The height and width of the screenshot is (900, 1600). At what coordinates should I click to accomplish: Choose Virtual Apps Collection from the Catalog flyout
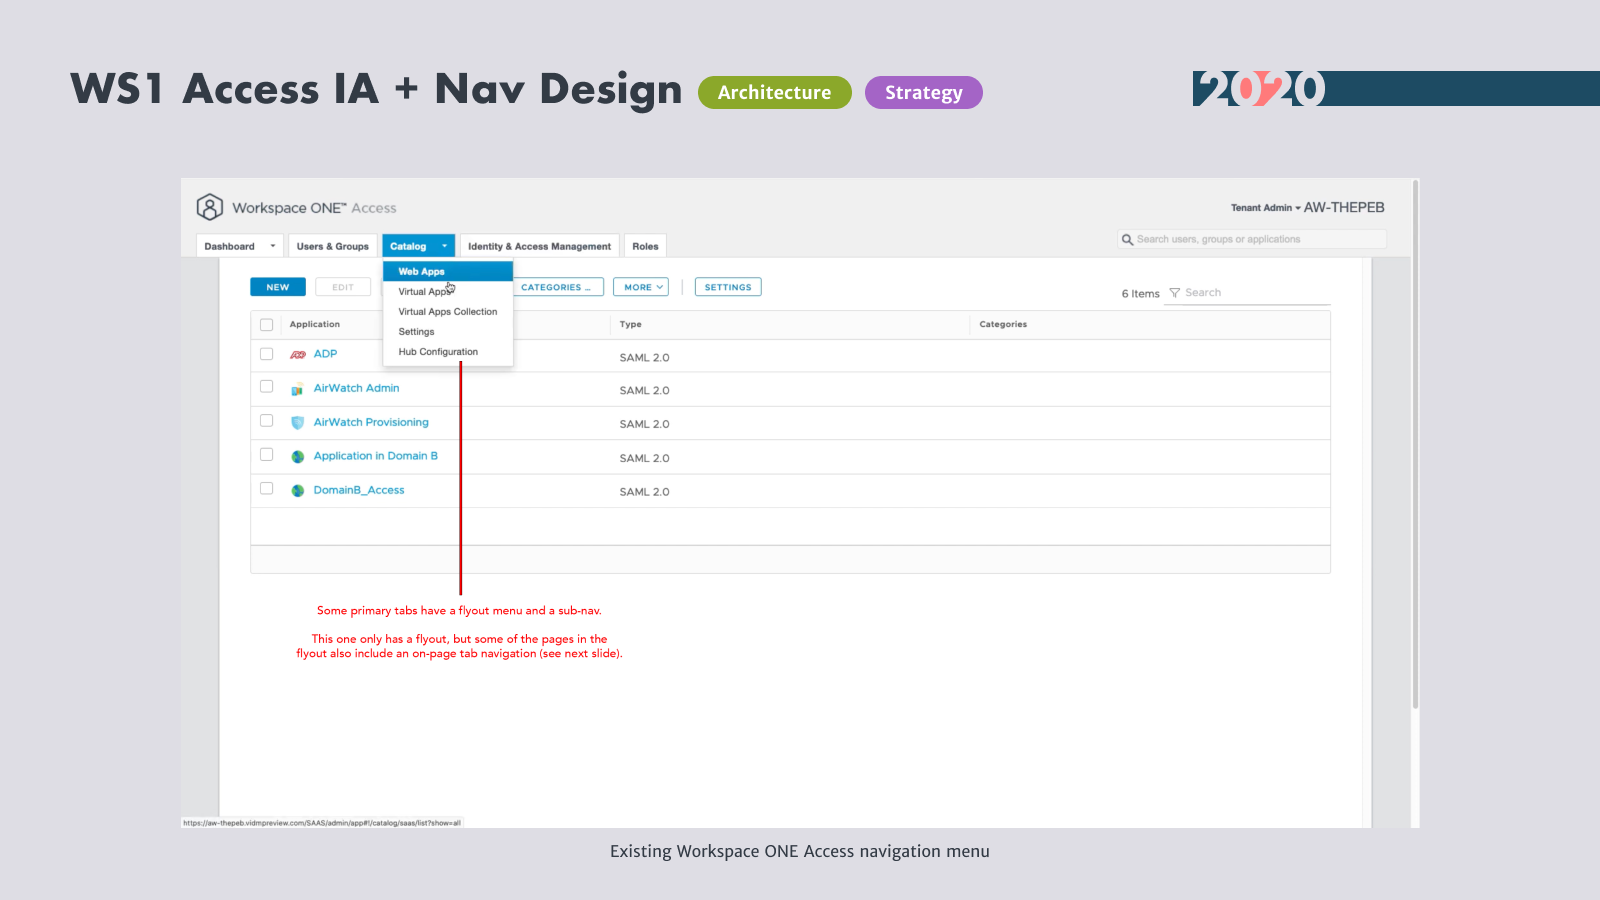pyautogui.click(x=447, y=312)
